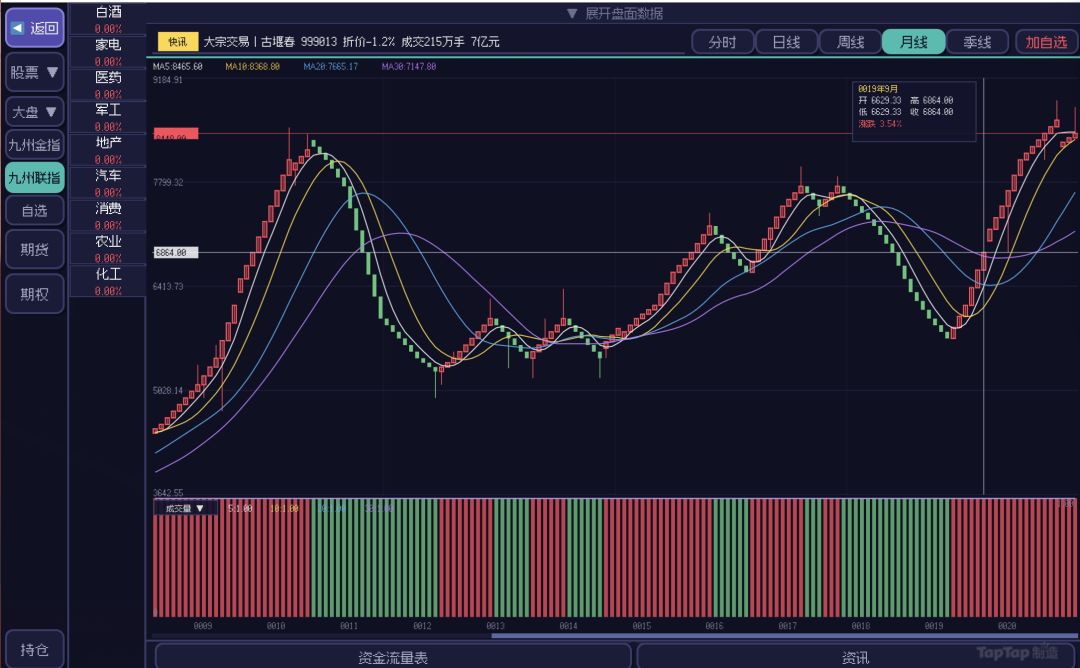Open the 资讯 news panel
This screenshot has width=1080, height=668.
point(856,657)
